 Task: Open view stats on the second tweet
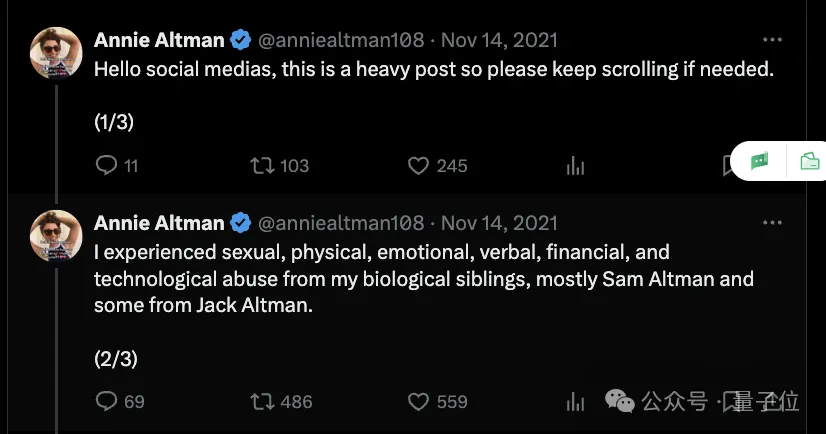[x=575, y=401]
